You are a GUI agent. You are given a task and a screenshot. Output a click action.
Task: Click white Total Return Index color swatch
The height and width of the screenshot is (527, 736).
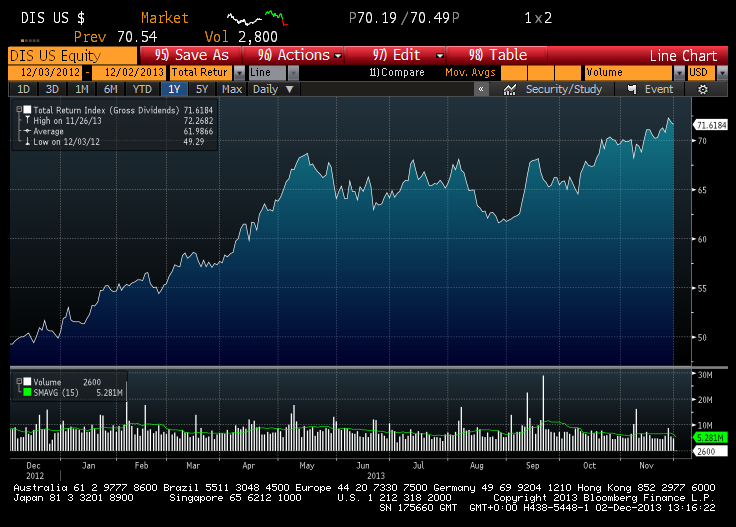[x=27, y=109]
